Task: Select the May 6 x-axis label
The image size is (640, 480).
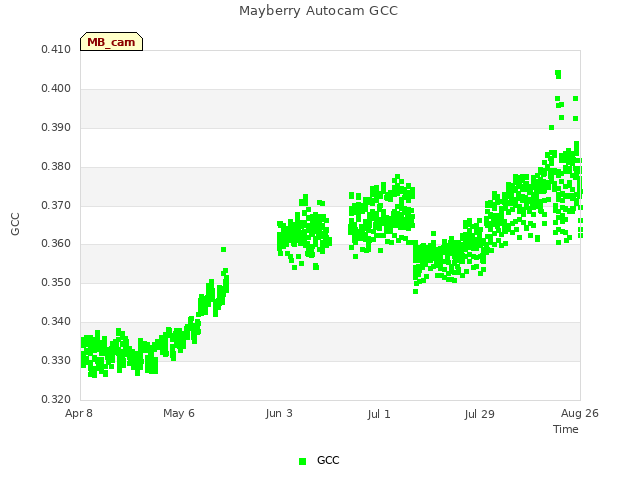Action: click(x=179, y=413)
